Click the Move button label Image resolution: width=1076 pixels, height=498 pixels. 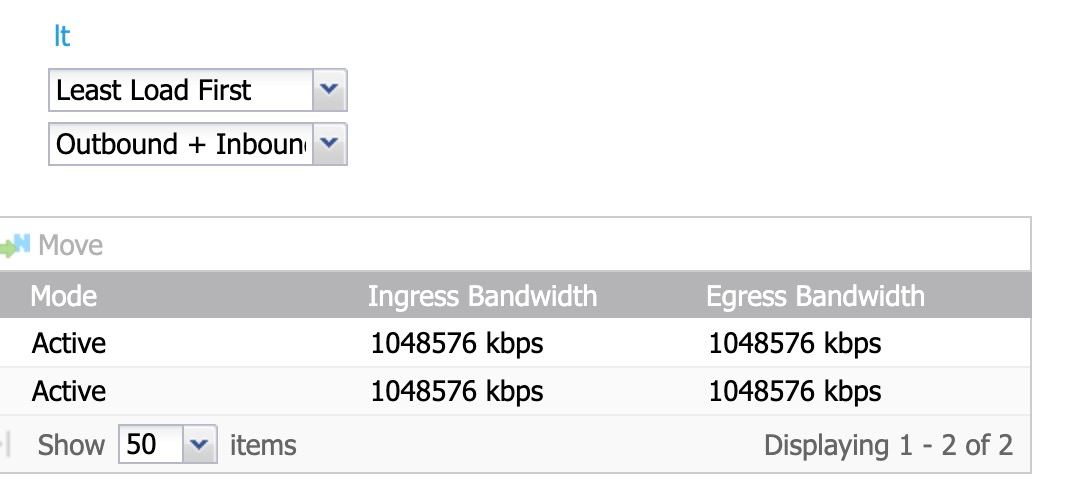70,245
